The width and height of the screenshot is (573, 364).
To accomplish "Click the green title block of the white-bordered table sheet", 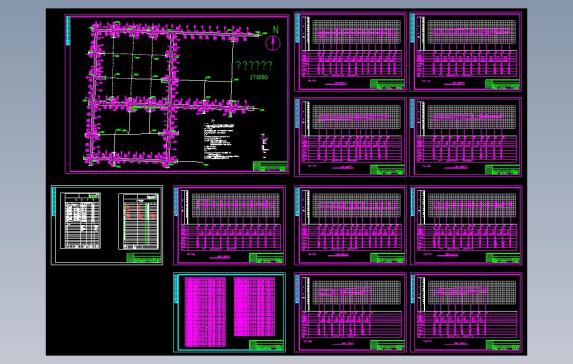I will coord(144,258).
